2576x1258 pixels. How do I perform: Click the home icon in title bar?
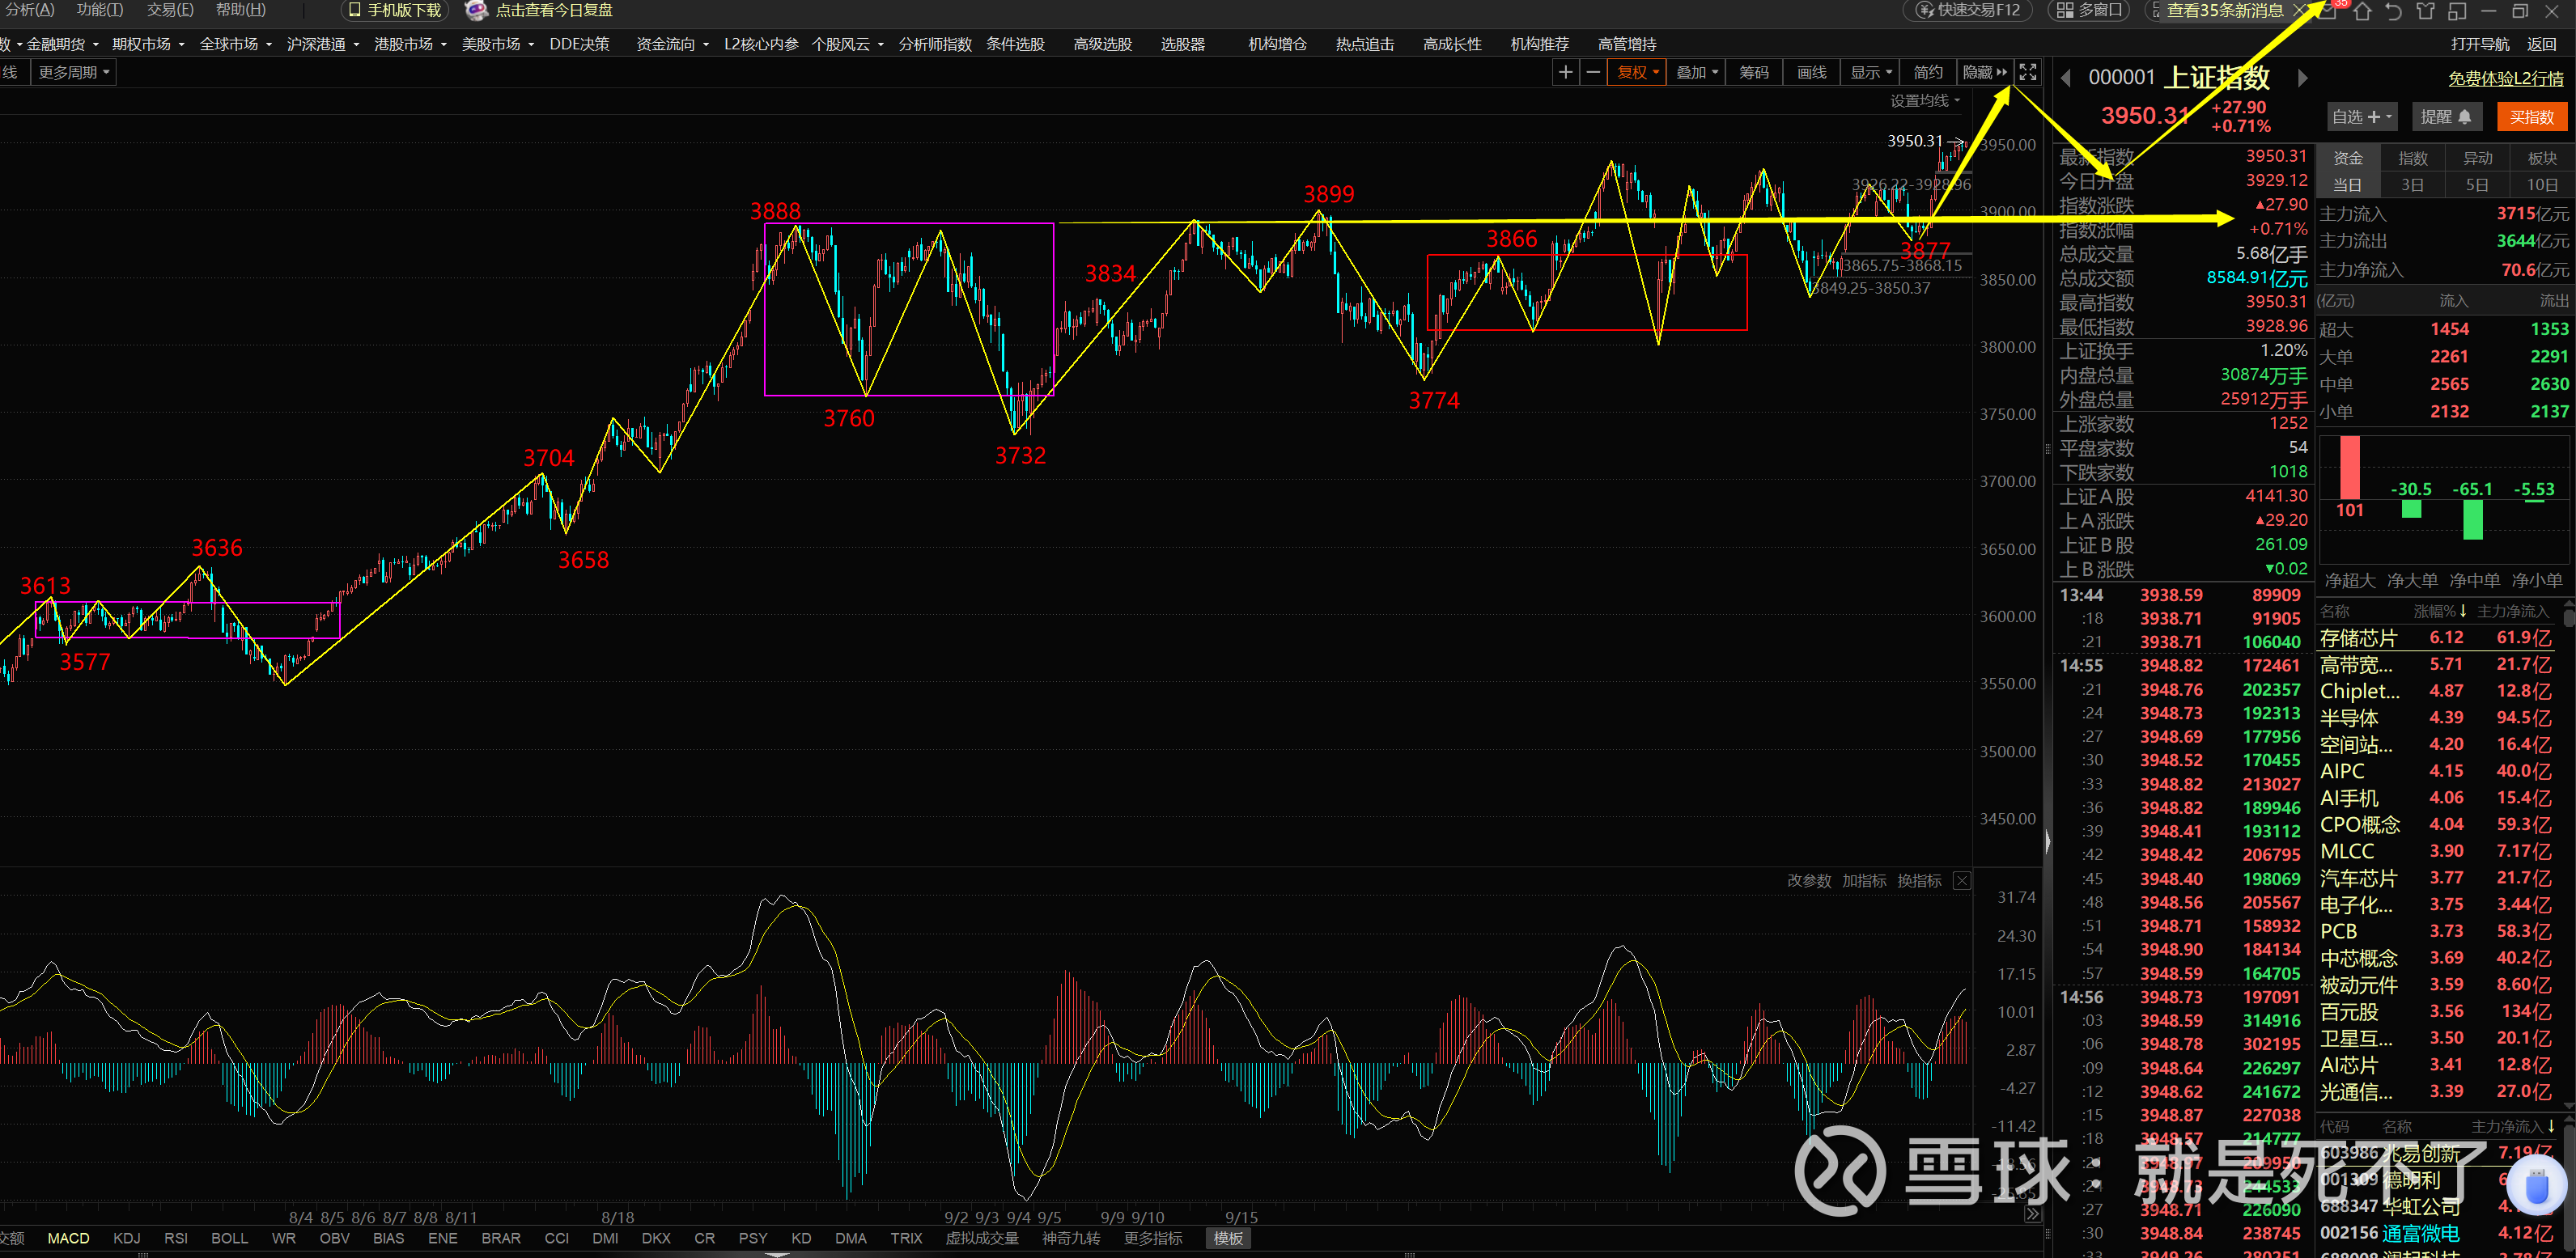[2362, 11]
